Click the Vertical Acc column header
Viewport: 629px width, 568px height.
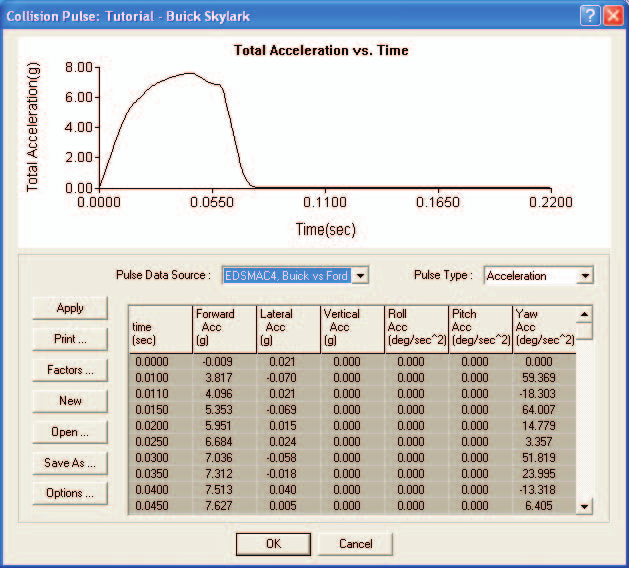tap(353, 330)
